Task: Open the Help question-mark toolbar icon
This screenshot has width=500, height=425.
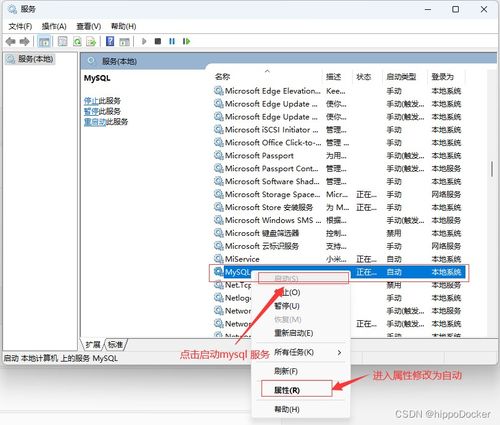Action: pos(110,41)
